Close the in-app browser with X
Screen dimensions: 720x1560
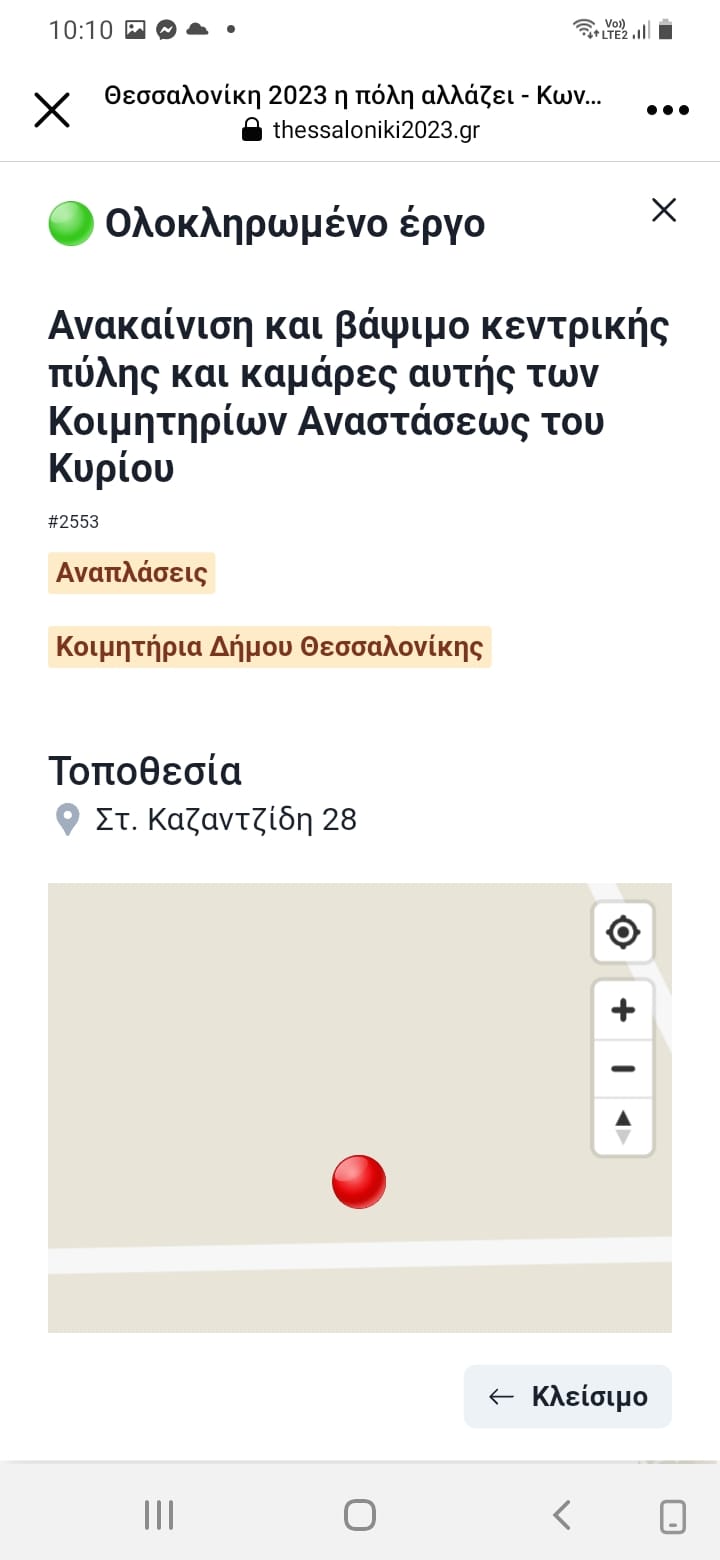pyautogui.click(x=52, y=110)
